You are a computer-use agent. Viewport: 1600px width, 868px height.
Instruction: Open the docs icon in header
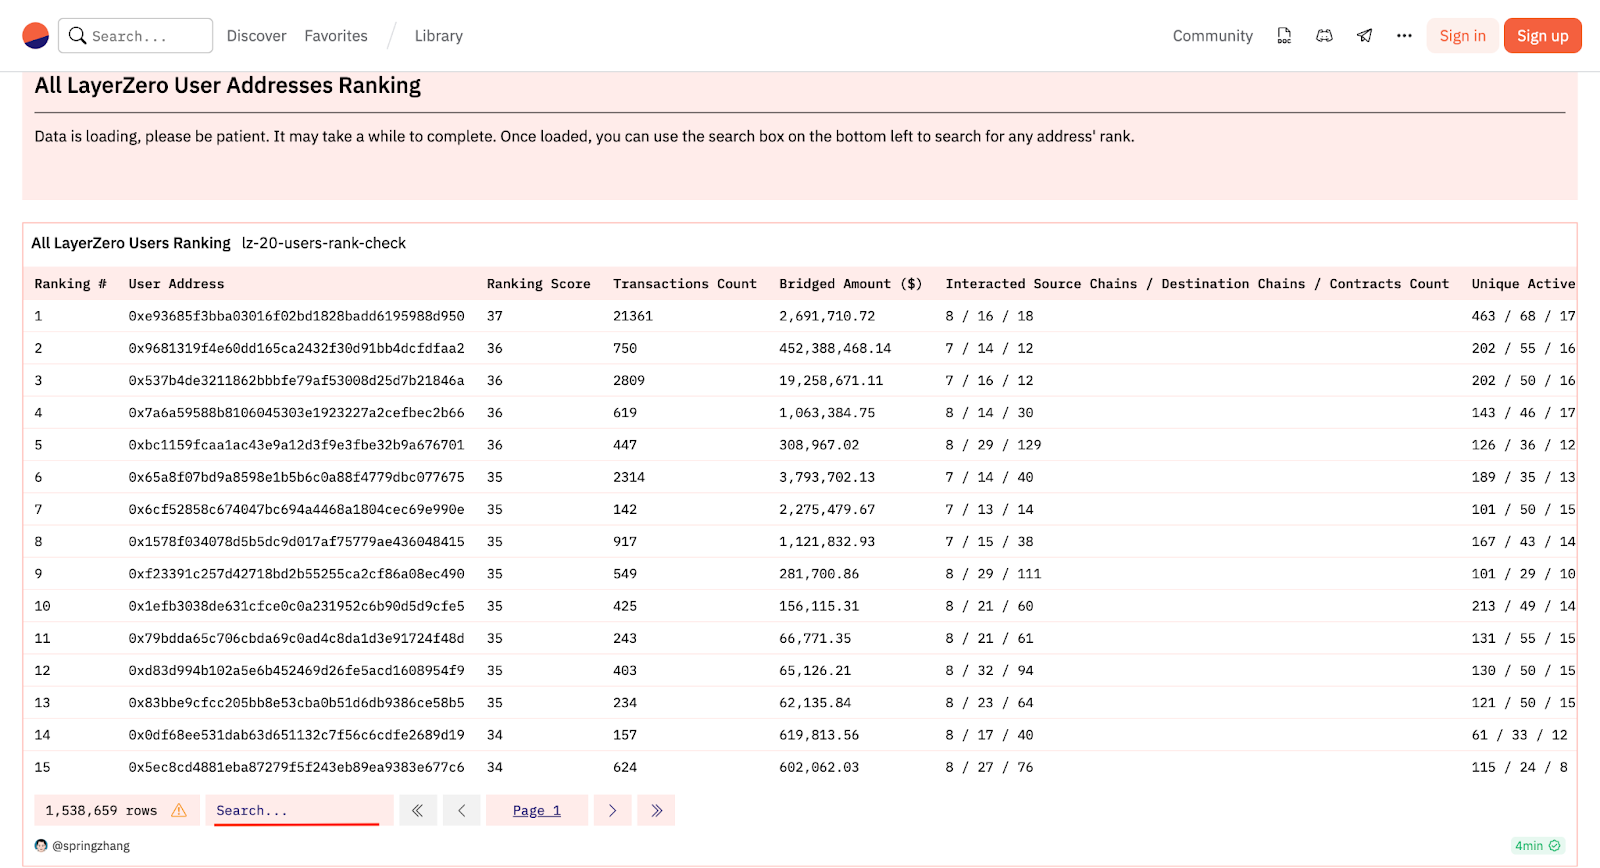click(x=1284, y=36)
